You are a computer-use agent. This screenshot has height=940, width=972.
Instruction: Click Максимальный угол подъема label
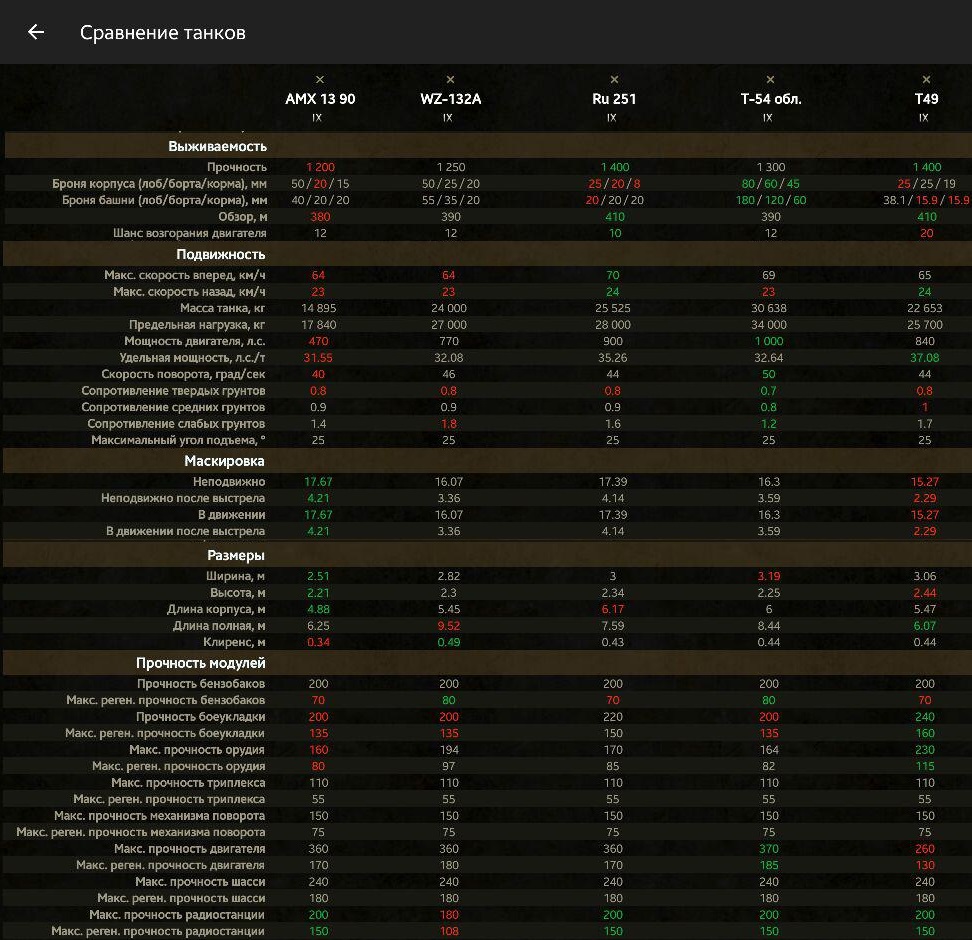point(179,440)
